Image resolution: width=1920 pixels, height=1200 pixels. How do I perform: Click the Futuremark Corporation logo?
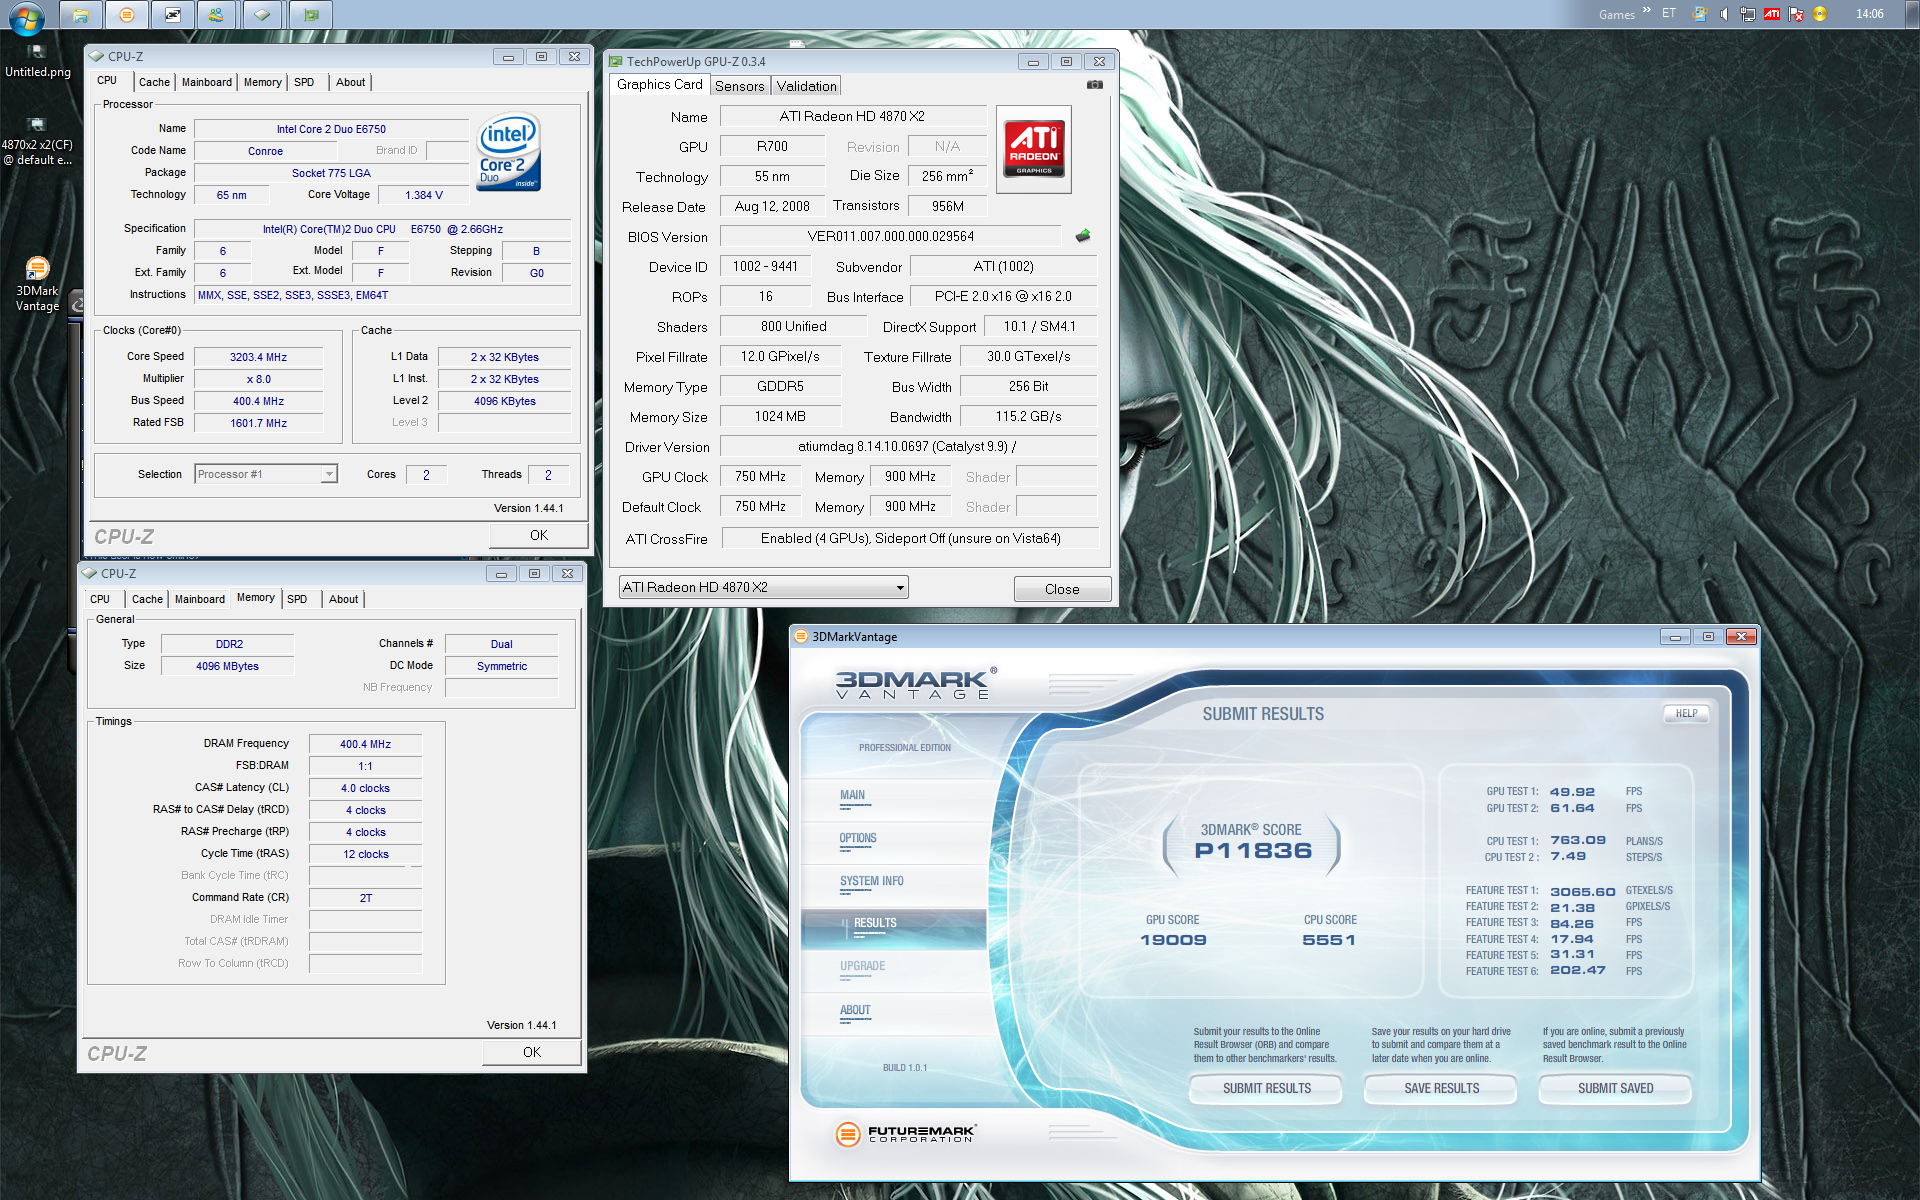pos(905,1133)
